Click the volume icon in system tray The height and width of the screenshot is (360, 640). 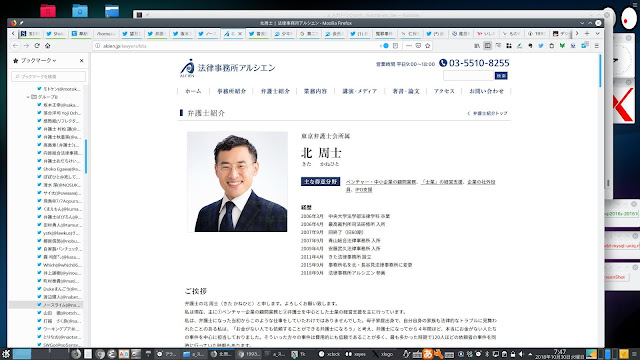(521, 354)
